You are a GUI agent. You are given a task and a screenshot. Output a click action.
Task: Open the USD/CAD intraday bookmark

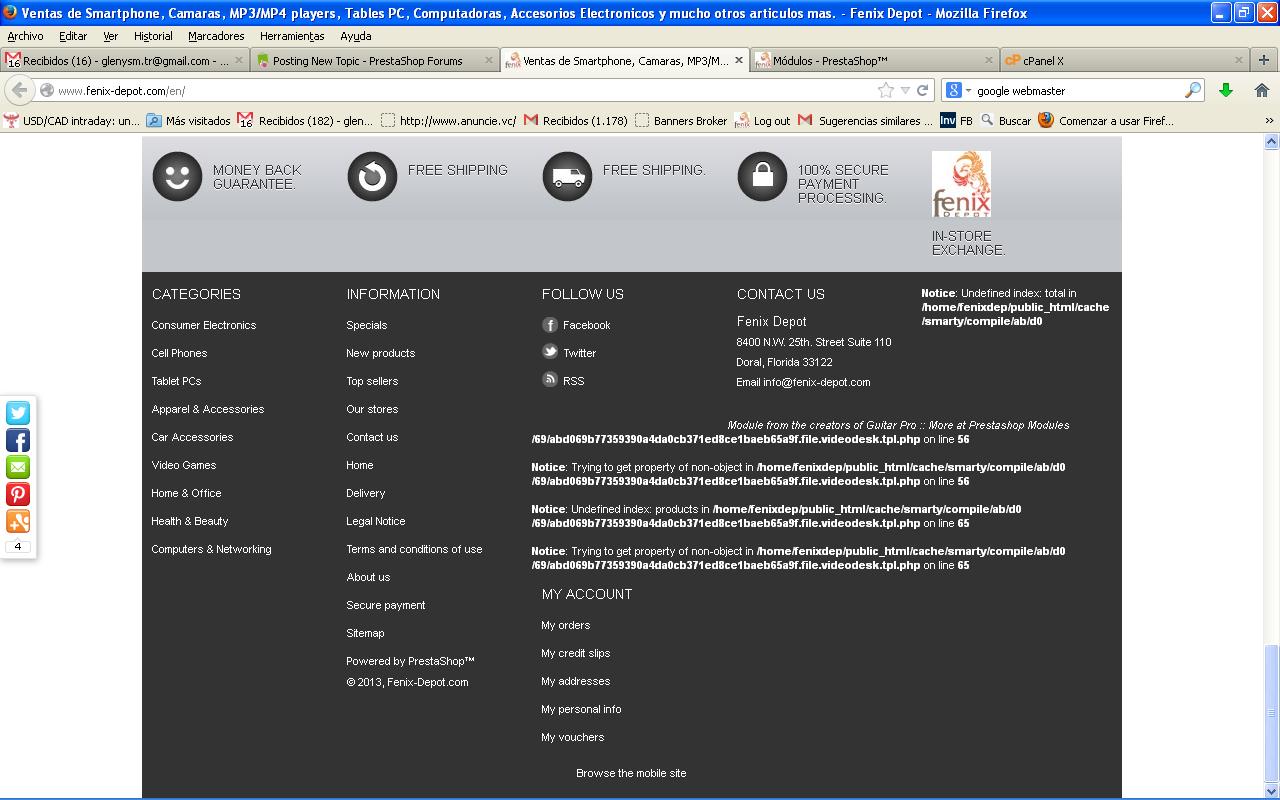(x=72, y=121)
